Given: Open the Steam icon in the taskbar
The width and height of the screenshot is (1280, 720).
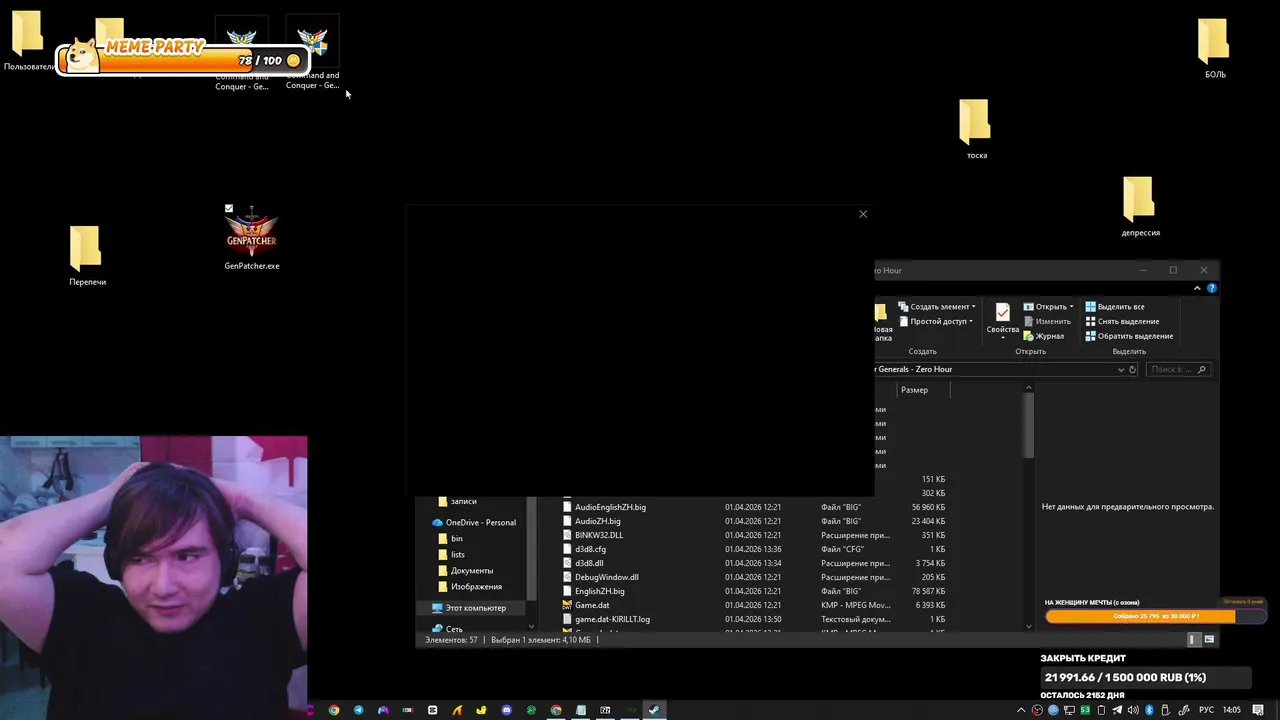Looking at the screenshot, I should coord(653,710).
